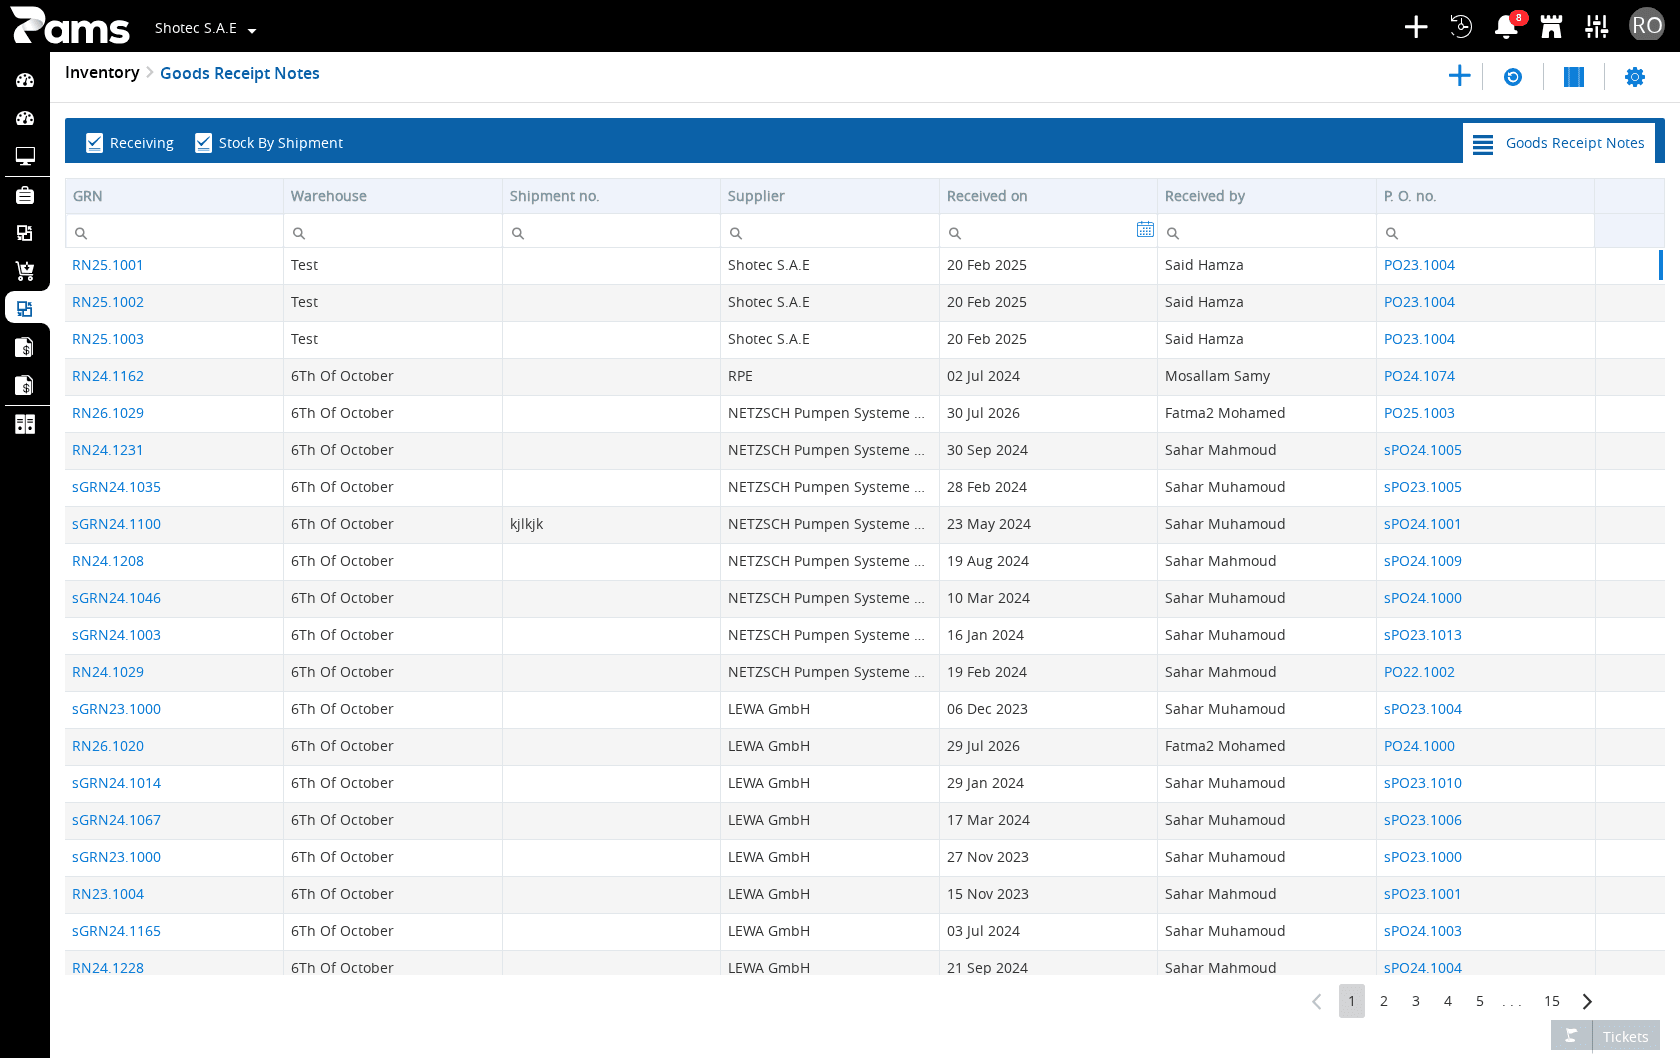Image resolution: width=1680 pixels, height=1058 pixels.
Task: Click the Shipment no. filter input field
Action: click(x=612, y=232)
